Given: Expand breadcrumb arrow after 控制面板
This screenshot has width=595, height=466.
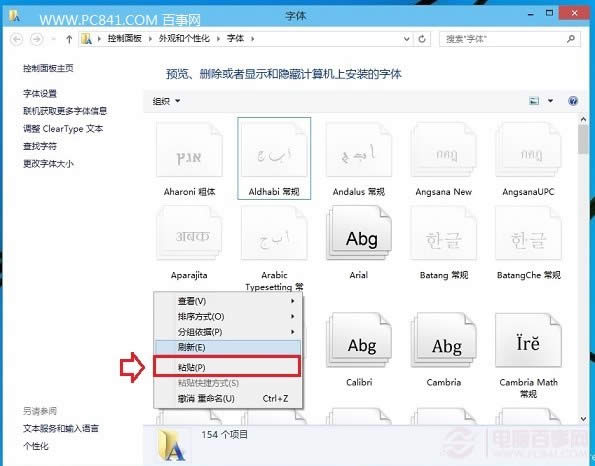Looking at the screenshot, I should click(x=150, y=39).
